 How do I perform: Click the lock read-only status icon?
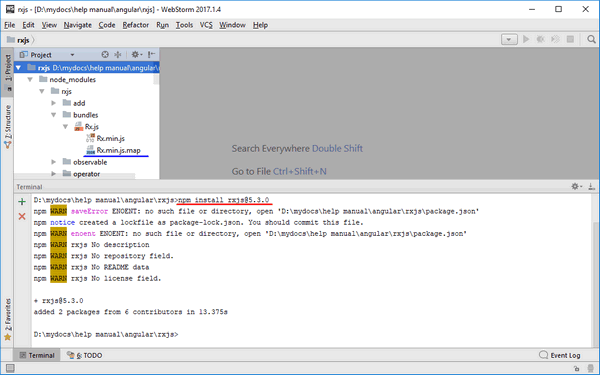coord(577,369)
